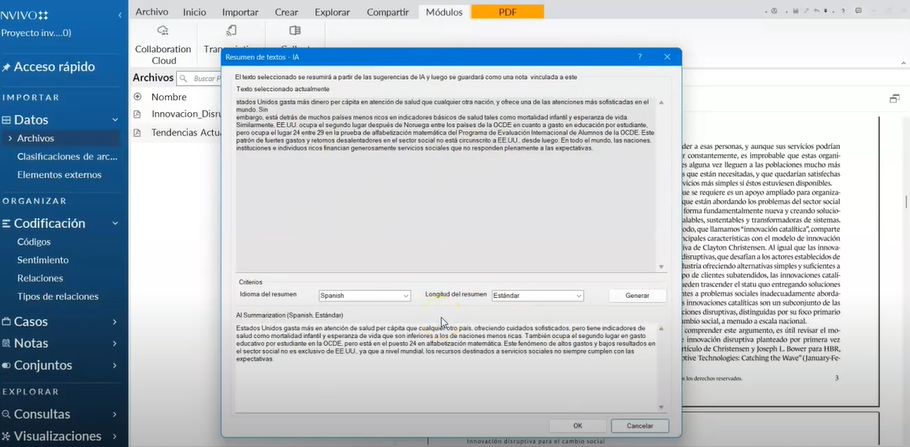The image size is (910, 447).
Task: Click the selected-text scrollbar up arrow
Action: [661, 102]
